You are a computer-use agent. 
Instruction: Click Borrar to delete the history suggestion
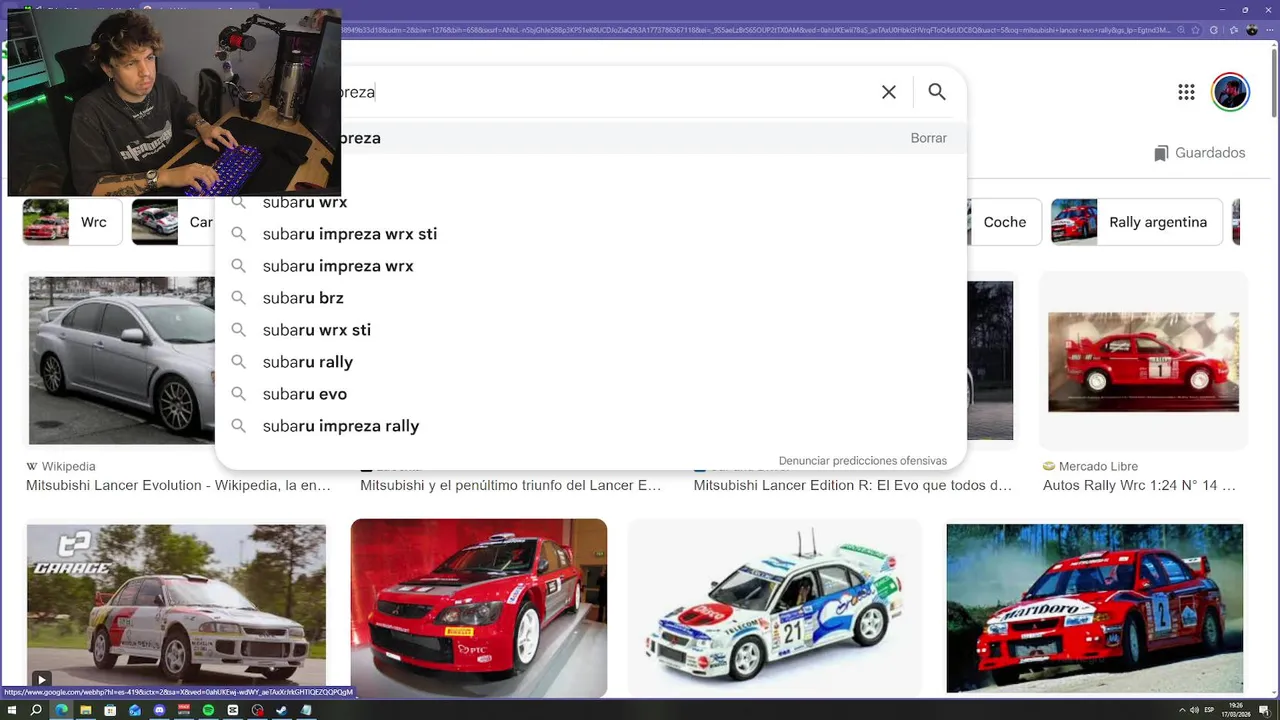[x=928, y=138]
